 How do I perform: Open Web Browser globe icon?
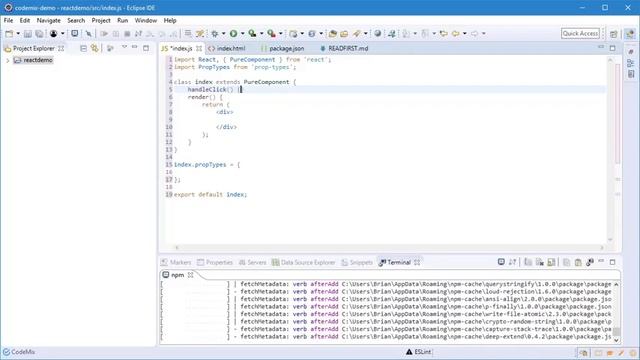click(x=378, y=33)
